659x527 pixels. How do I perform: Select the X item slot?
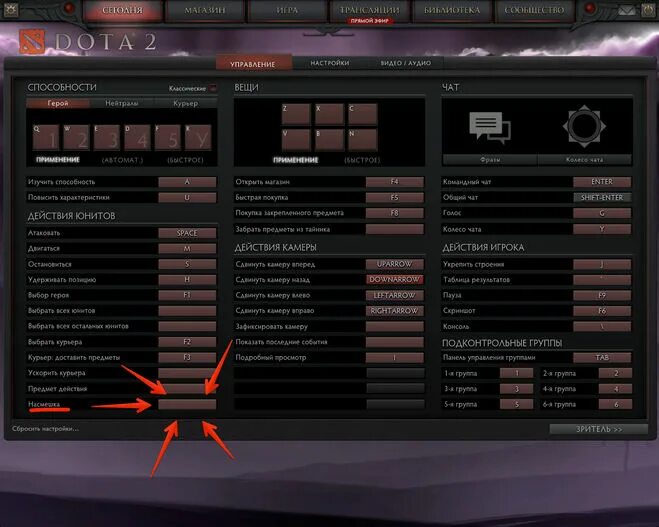pos(330,114)
